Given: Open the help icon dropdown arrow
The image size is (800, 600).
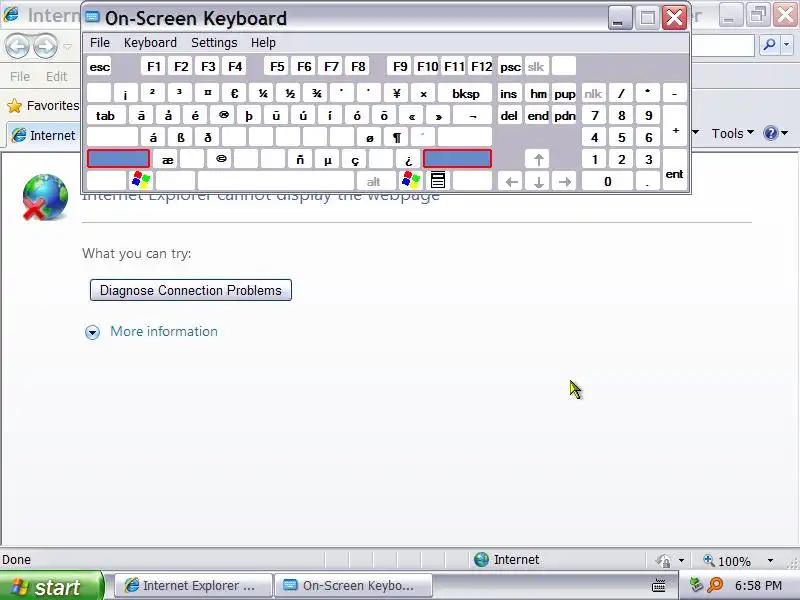Looking at the screenshot, I should pyautogui.click(x=784, y=133).
